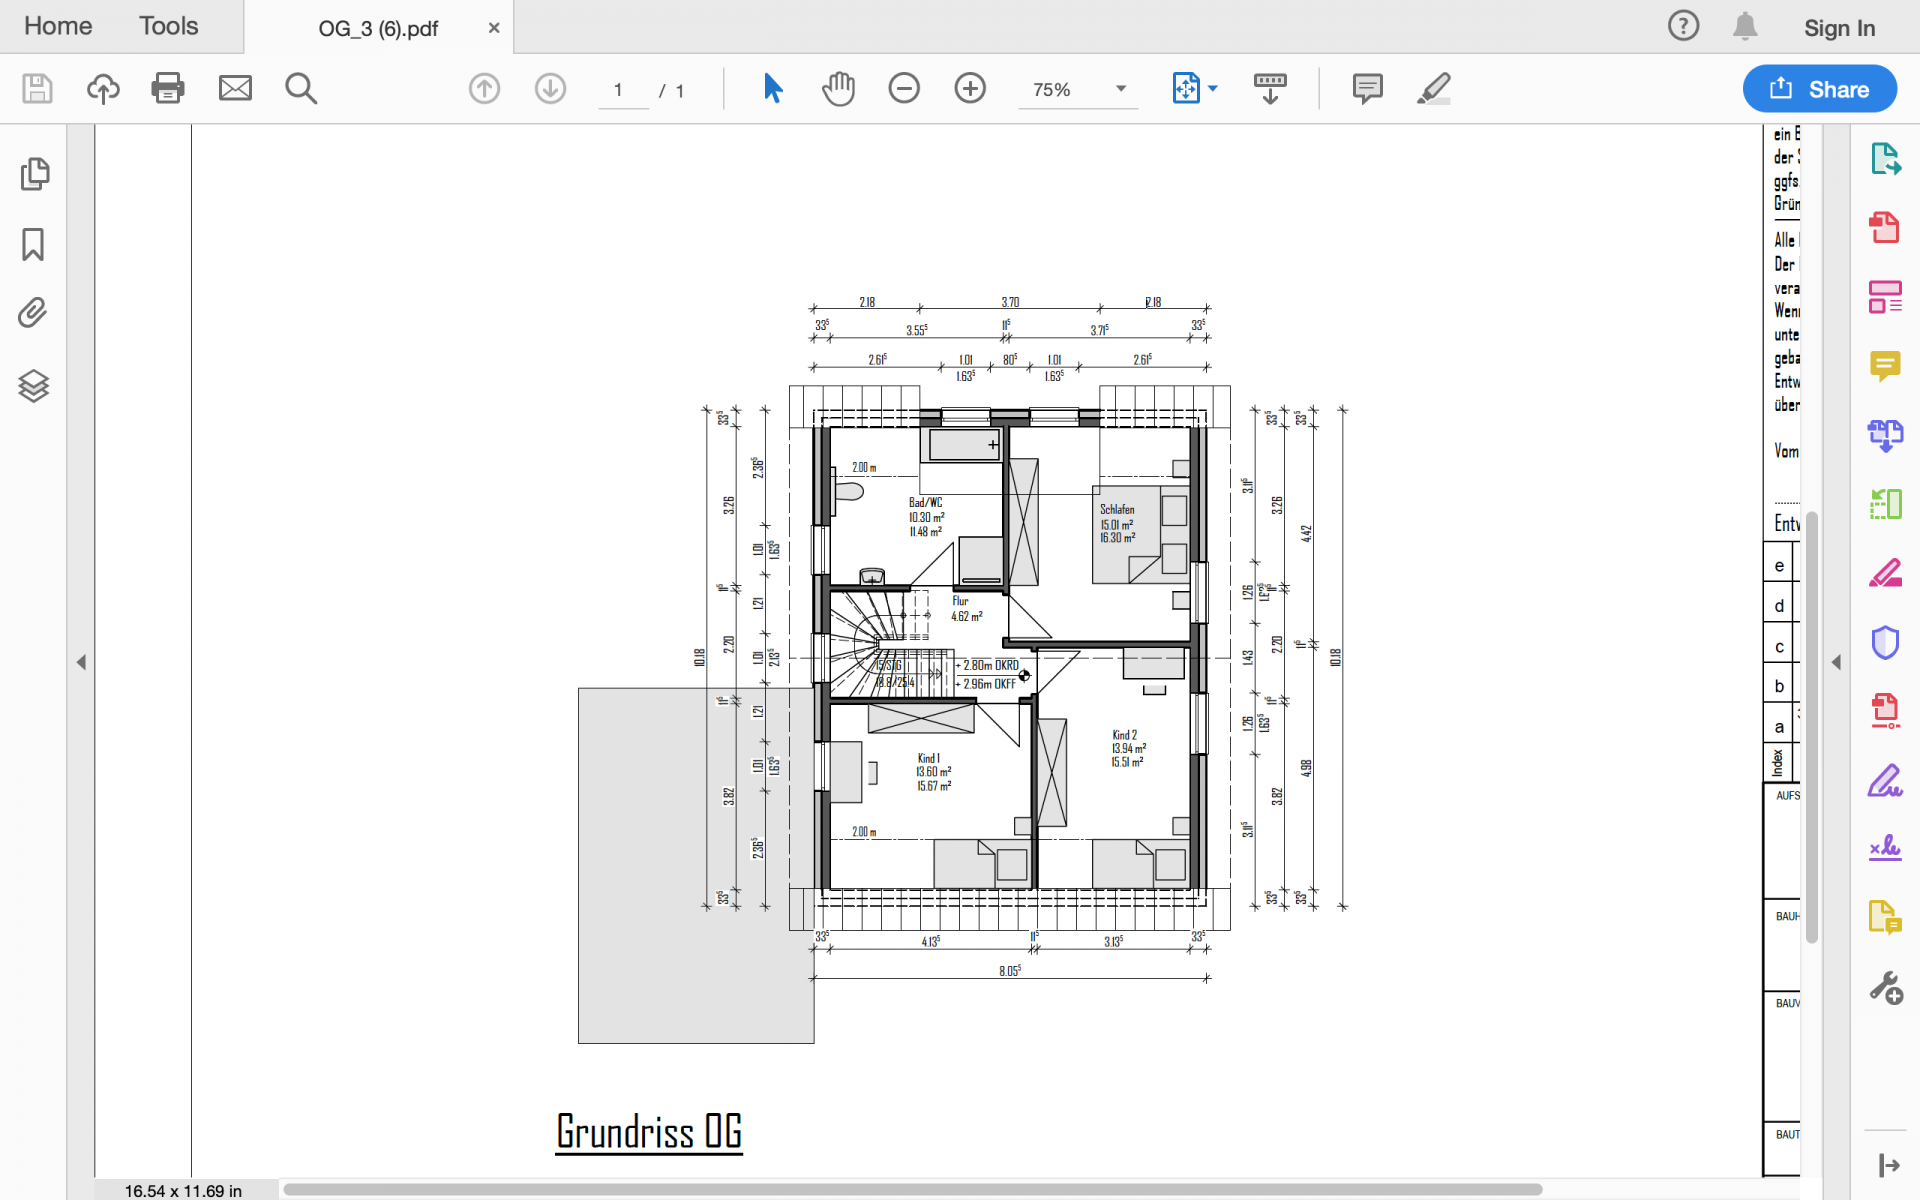
Task: Go to next page arrow
Action: [x=550, y=89]
